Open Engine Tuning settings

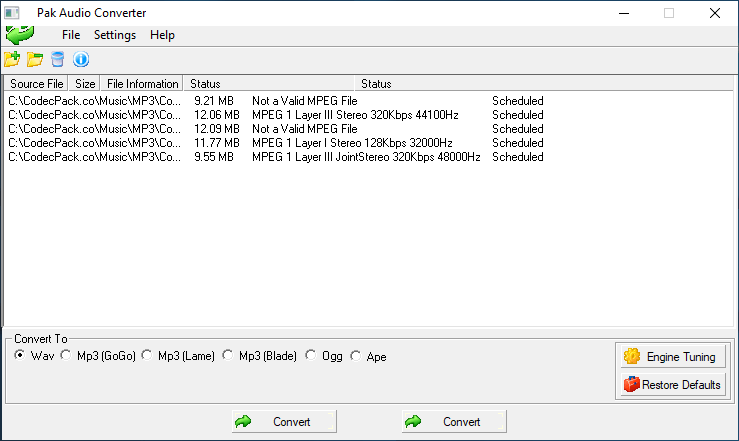click(672, 357)
